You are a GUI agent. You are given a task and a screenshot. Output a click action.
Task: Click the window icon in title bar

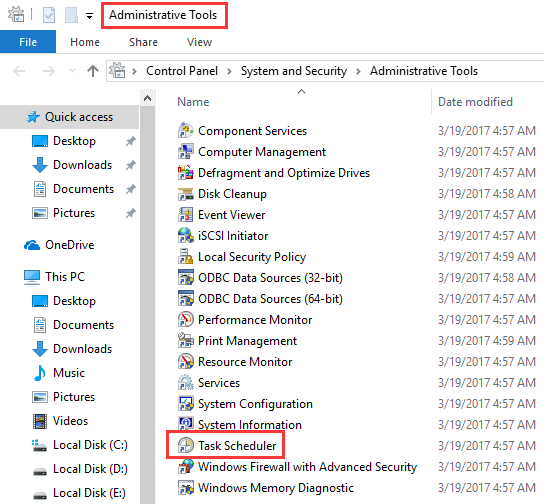click(16, 15)
